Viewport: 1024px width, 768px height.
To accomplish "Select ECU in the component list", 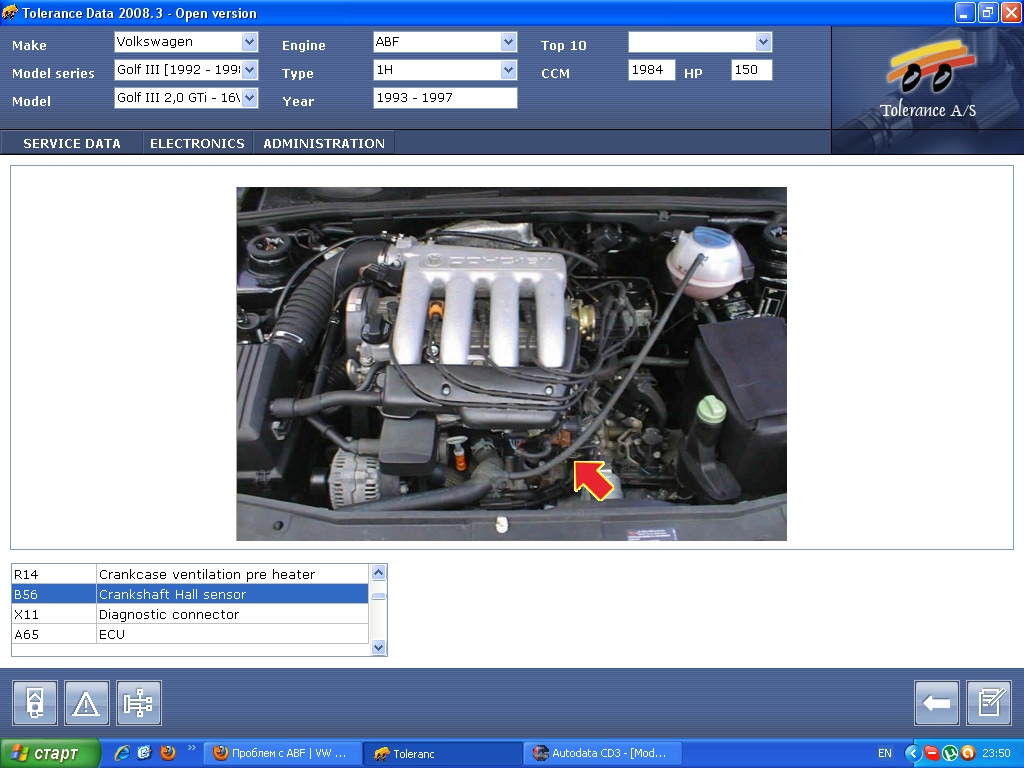I will coord(190,634).
